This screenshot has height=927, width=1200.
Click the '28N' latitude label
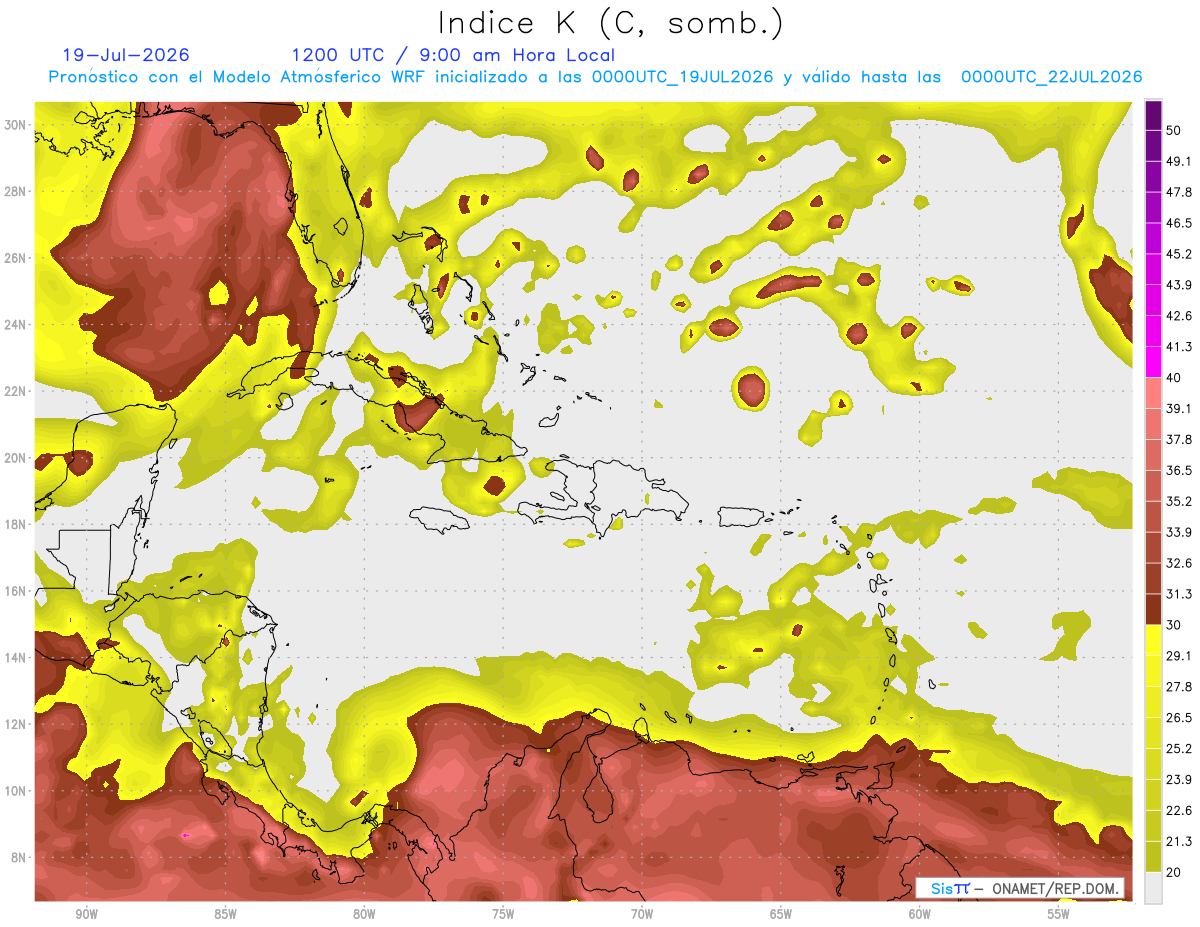tap(16, 191)
